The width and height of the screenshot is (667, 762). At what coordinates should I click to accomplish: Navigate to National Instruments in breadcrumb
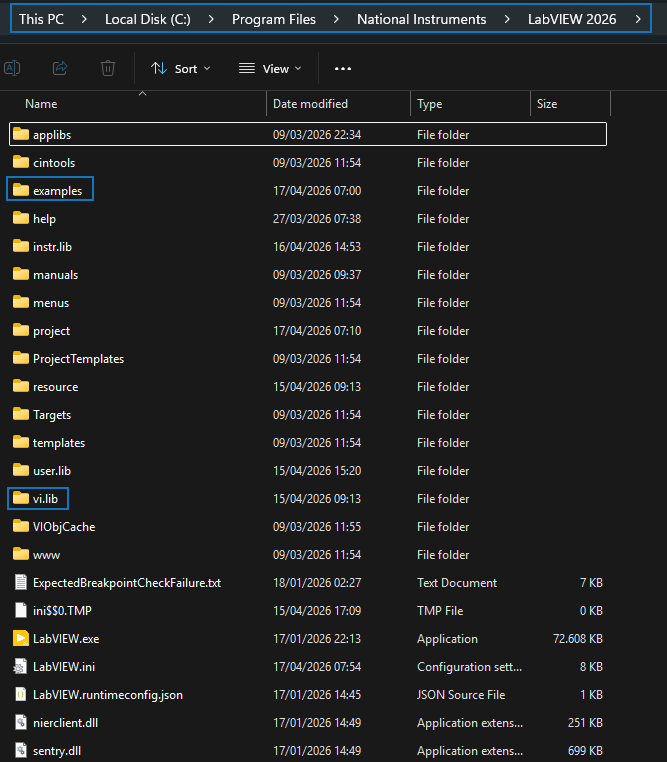pos(421,19)
